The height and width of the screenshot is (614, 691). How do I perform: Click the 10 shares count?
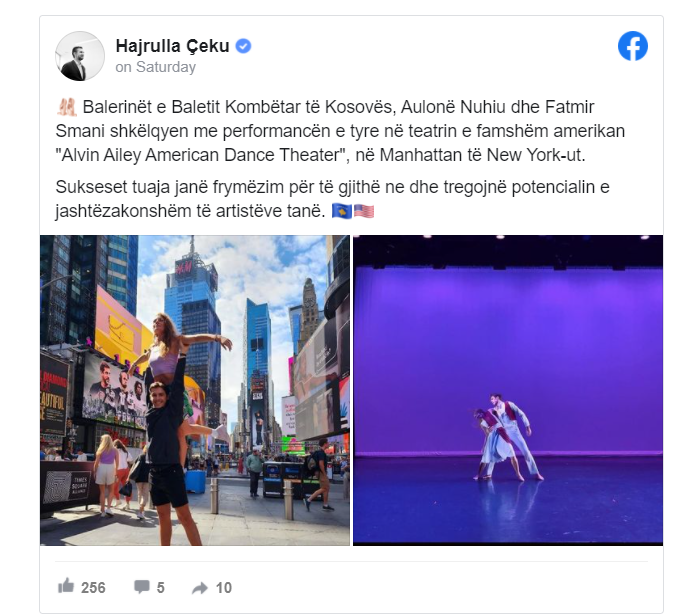tap(223, 588)
